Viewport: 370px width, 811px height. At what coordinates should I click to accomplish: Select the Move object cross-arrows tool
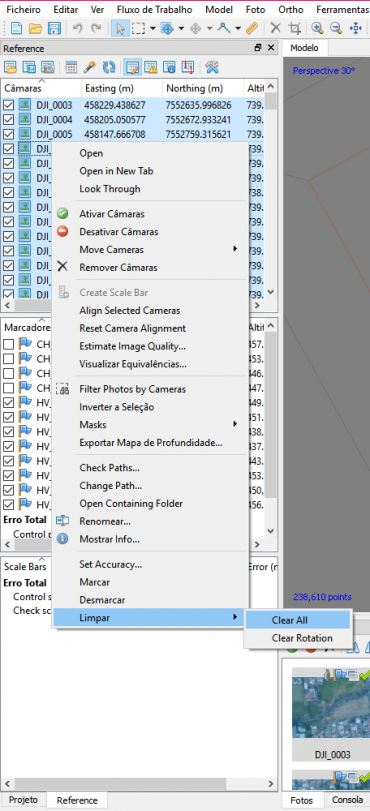(x=196, y=29)
